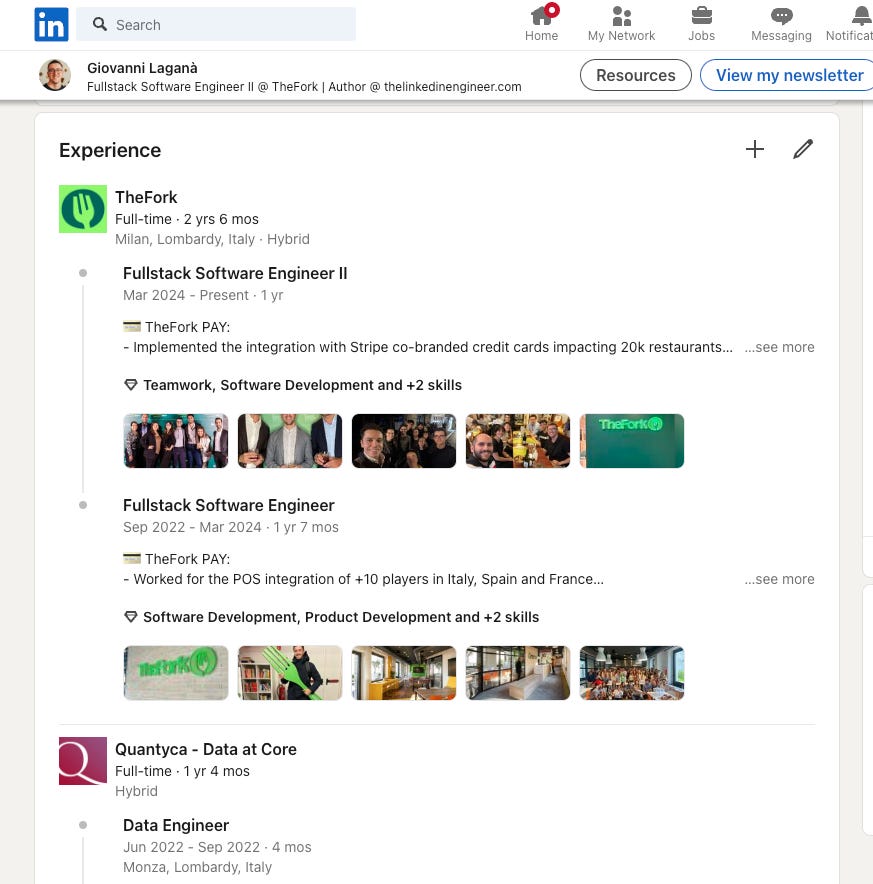
Task: Click the diamond skills icon beside Teamwork
Action: coord(131,385)
